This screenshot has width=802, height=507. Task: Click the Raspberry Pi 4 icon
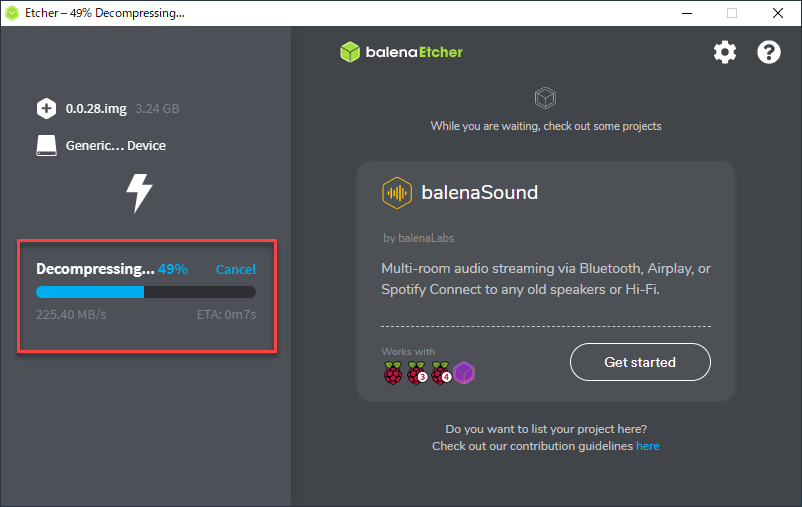click(x=441, y=372)
